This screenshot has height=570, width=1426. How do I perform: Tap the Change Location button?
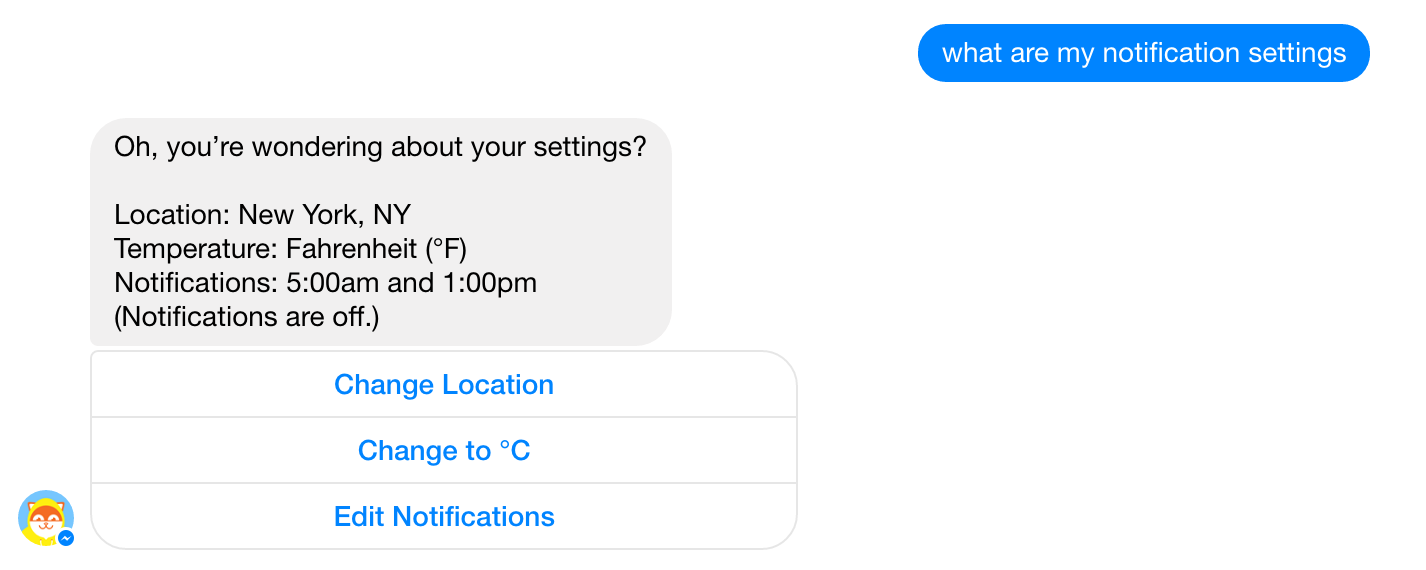(x=444, y=384)
